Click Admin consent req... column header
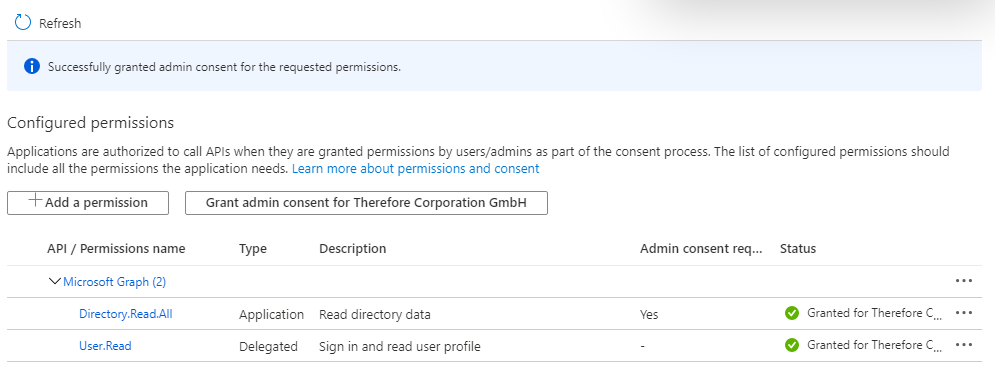This screenshot has height=373, width=995. (x=701, y=249)
